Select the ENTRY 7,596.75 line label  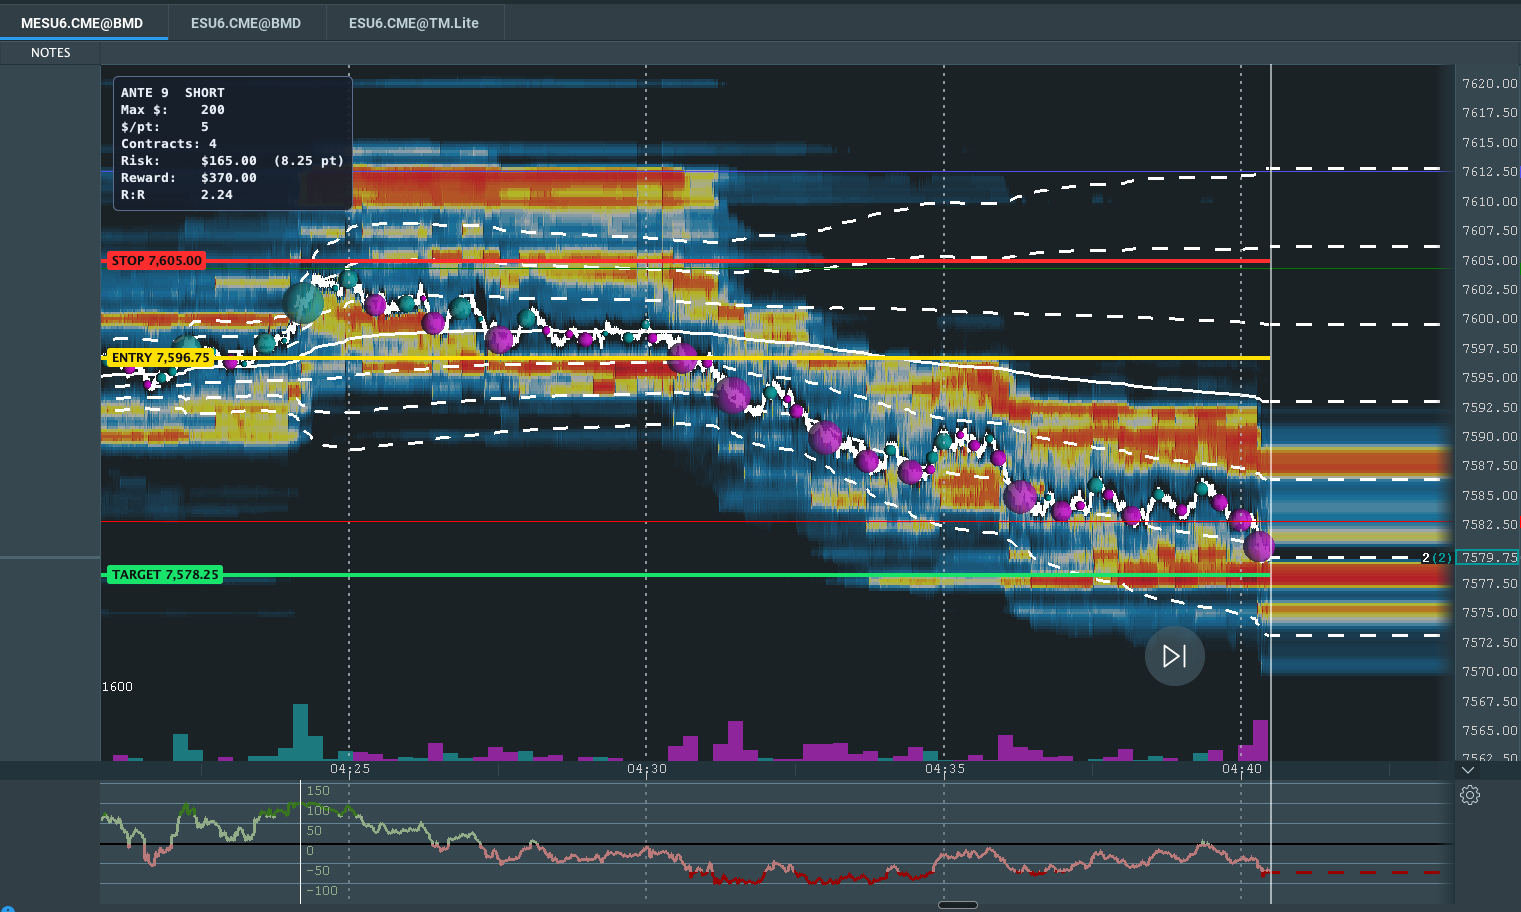coord(160,358)
